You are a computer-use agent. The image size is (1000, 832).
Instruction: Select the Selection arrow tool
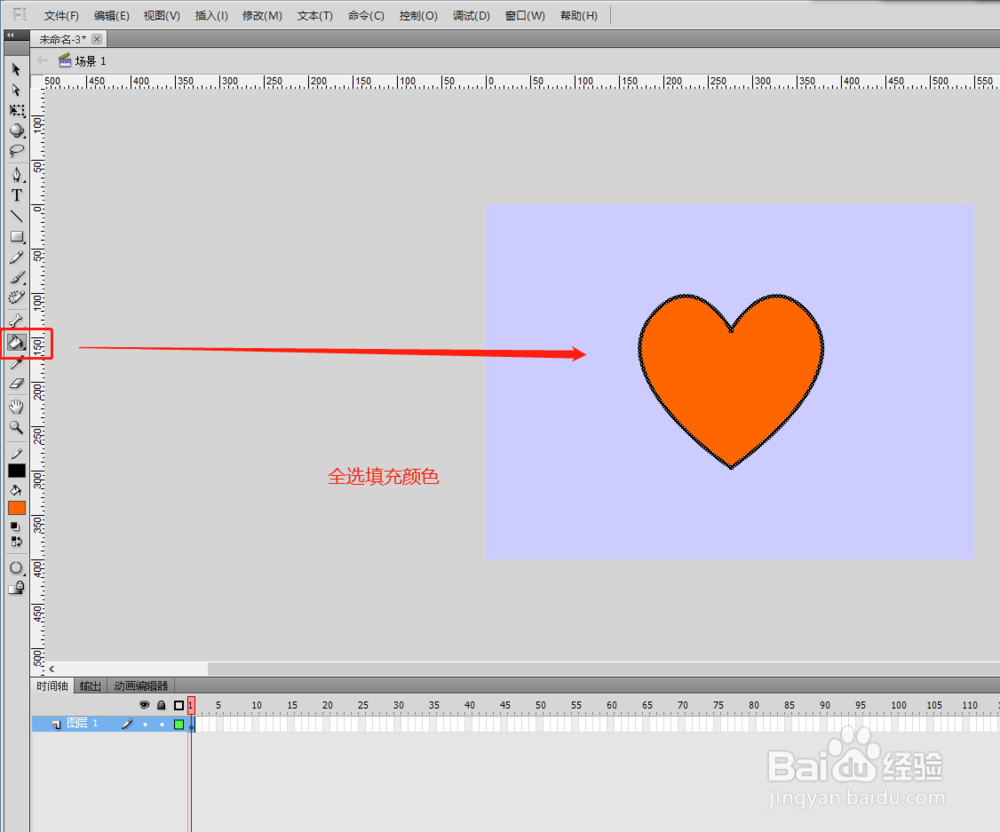click(16, 69)
